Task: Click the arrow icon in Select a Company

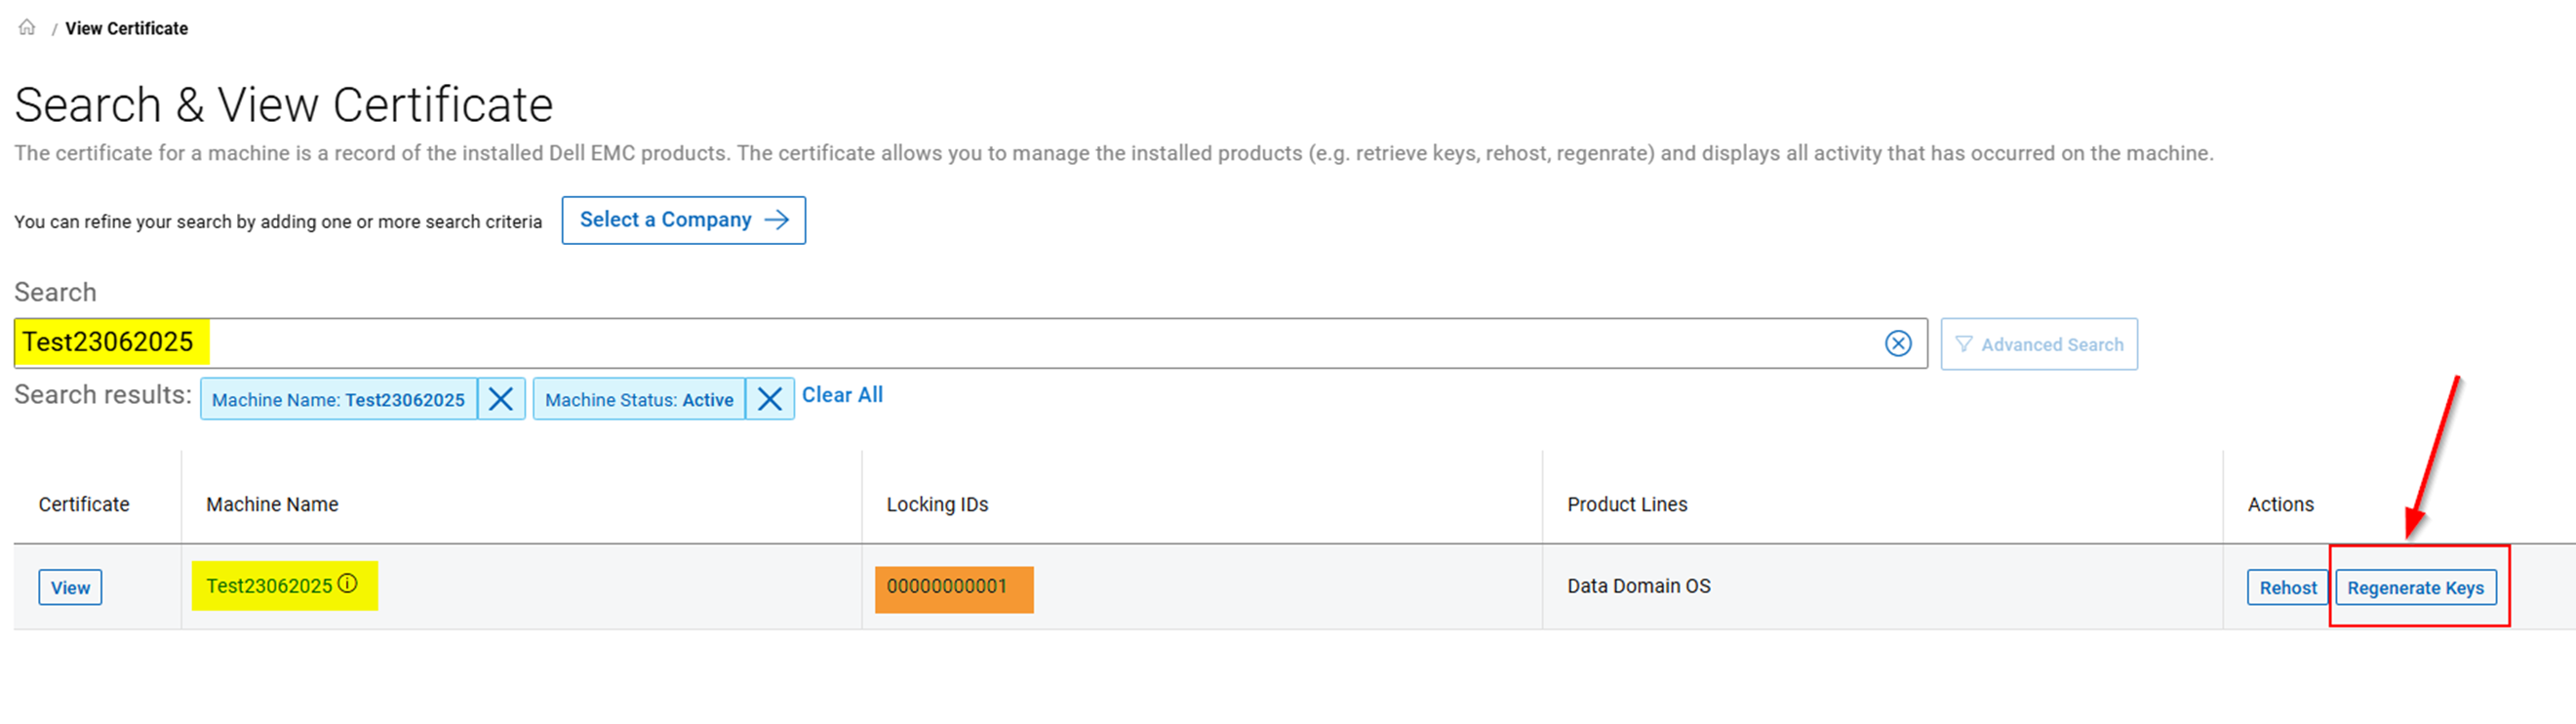Action: pos(778,220)
